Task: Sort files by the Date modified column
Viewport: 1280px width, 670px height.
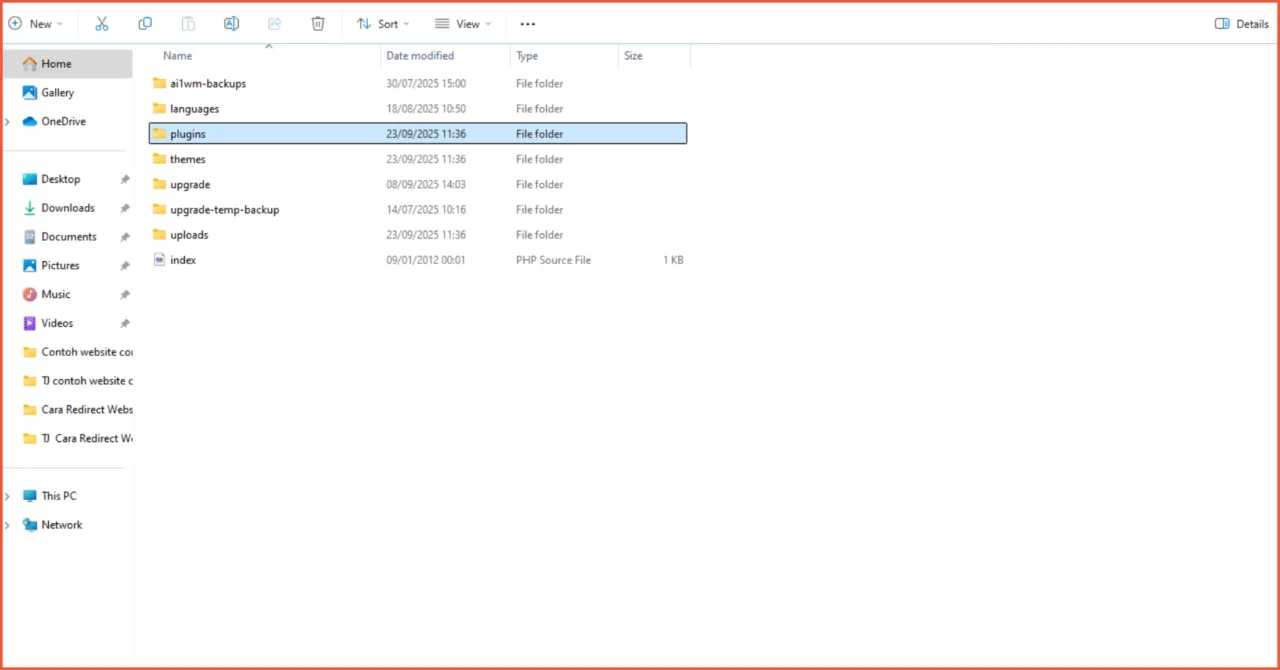Action: coord(419,55)
